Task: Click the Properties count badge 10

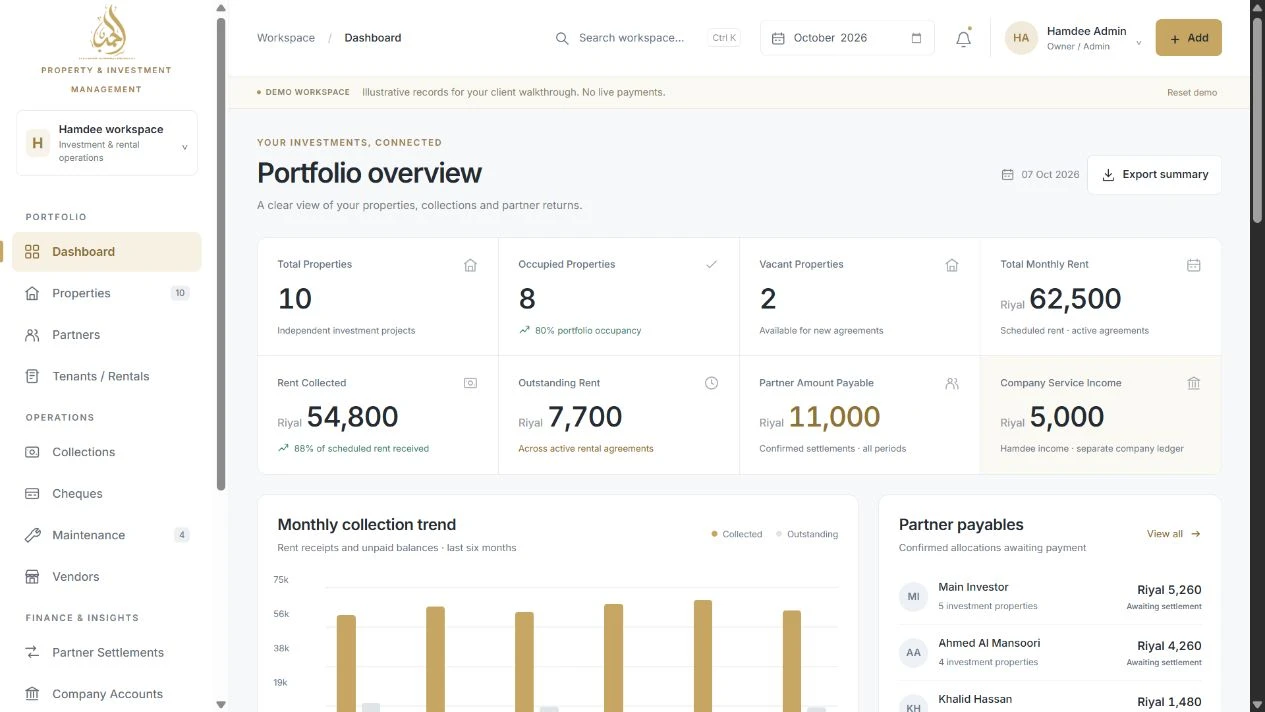Action: point(180,293)
